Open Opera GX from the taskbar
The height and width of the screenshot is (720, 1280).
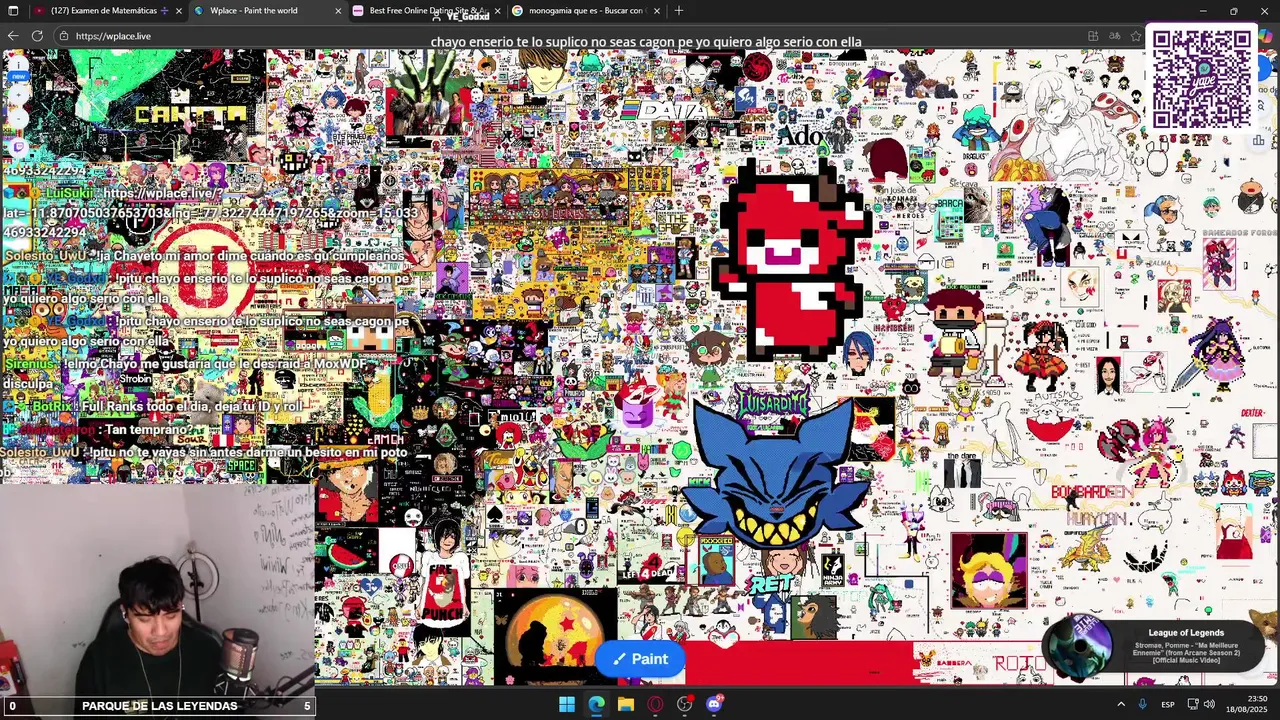pos(655,705)
